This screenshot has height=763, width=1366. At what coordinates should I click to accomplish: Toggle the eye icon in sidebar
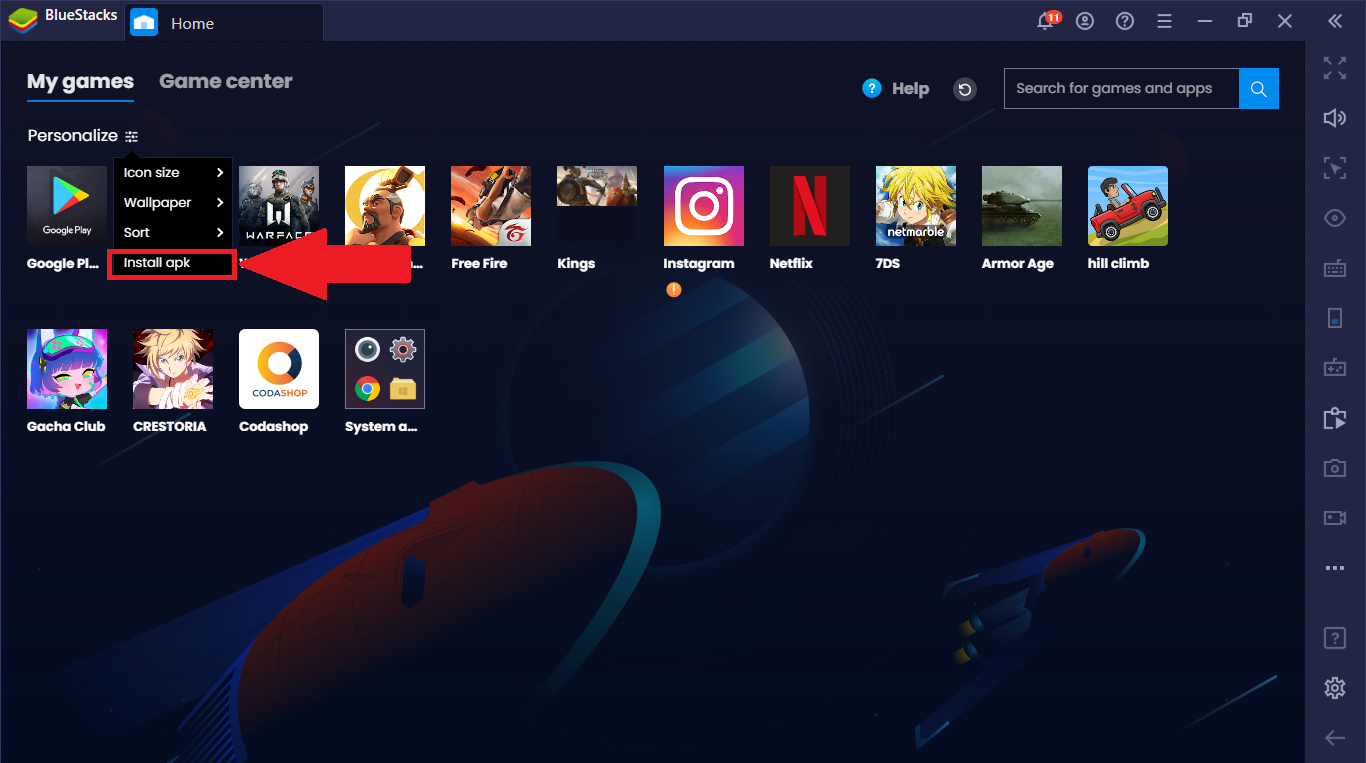click(1334, 218)
